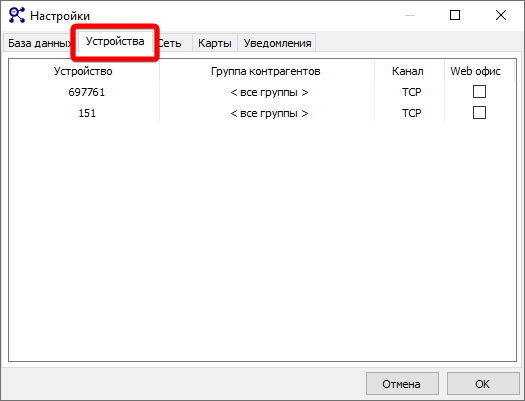Click the app icon in title bar
Viewport: 525px width, 401px height.
coord(17,15)
